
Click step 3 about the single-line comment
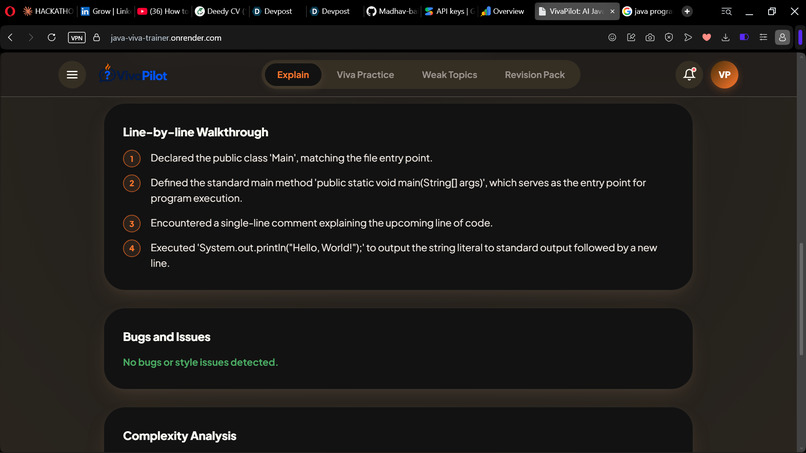click(321, 223)
